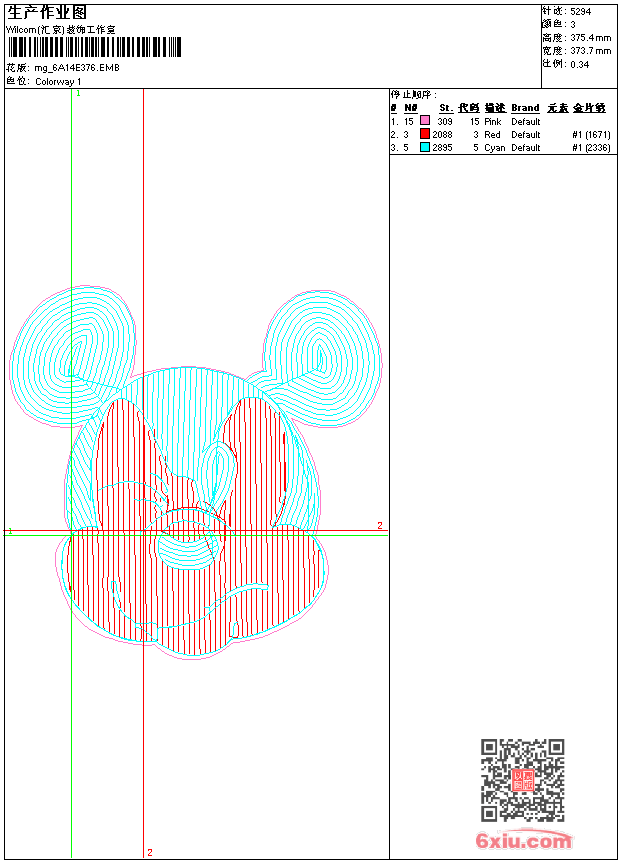Click the pink color swatch in row 1
Image resolution: width=620 pixels, height=860 pixels.
[x=425, y=120]
